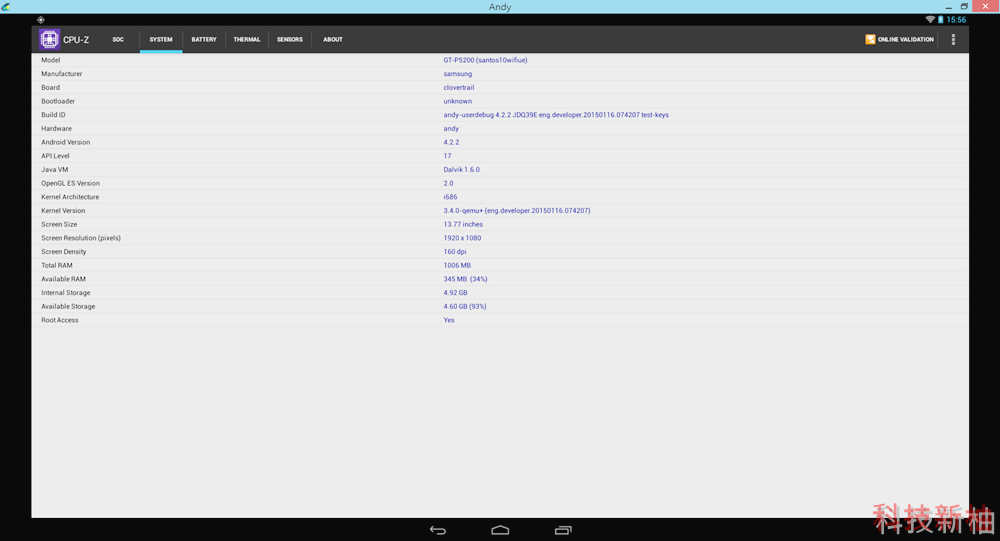Go to the ABOUT tab
The image size is (1000, 541).
pyautogui.click(x=333, y=40)
